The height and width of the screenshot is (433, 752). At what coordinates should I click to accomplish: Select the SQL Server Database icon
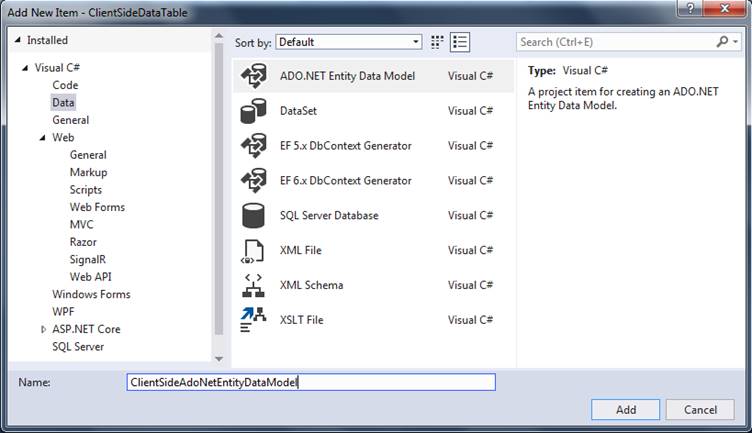(x=253, y=216)
